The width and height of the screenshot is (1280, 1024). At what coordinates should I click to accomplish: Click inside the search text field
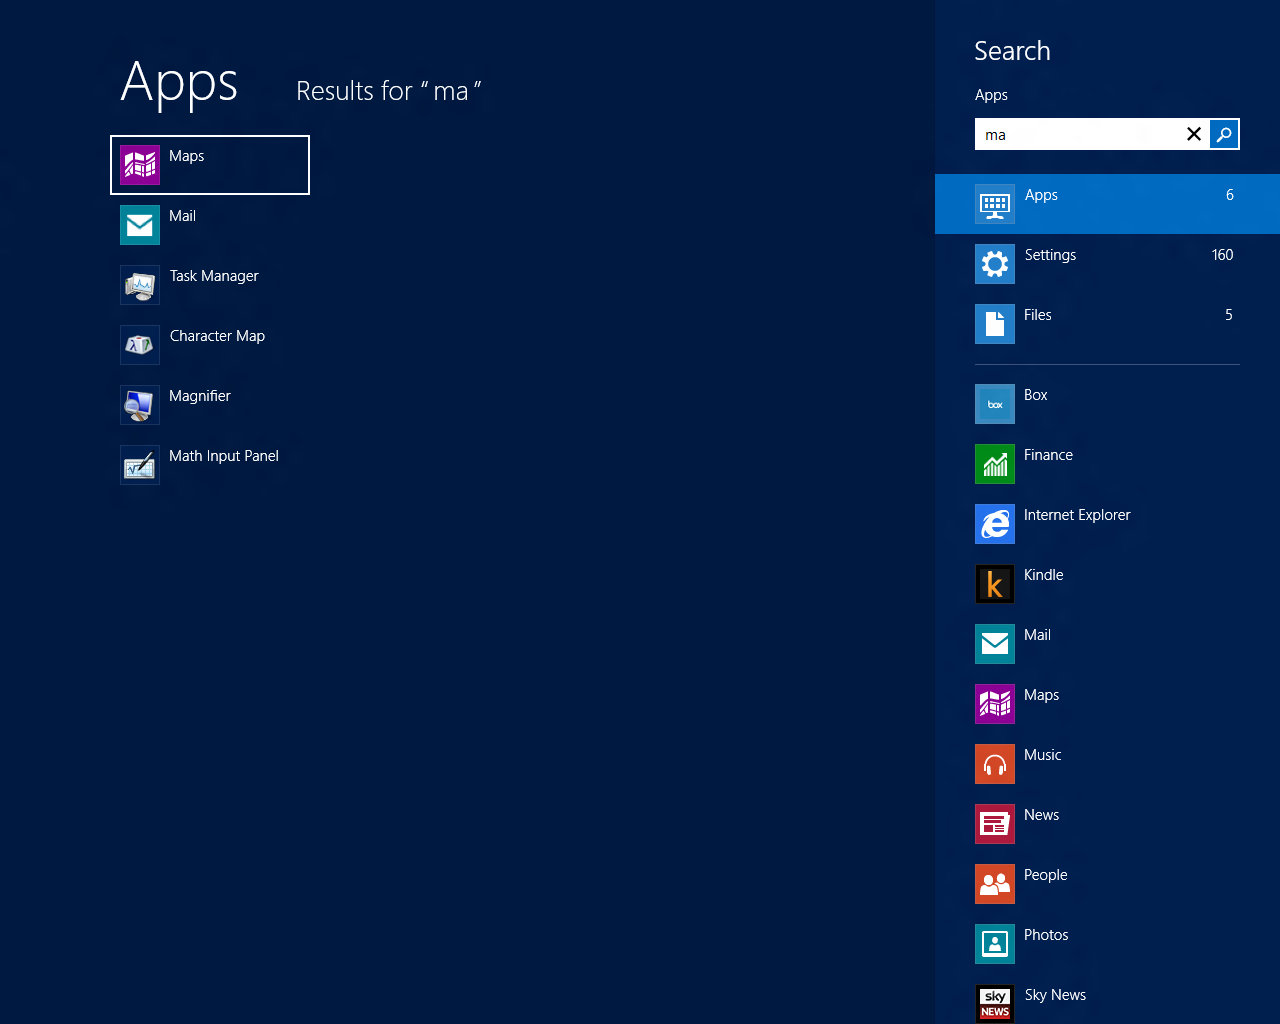tap(1078, 134)
